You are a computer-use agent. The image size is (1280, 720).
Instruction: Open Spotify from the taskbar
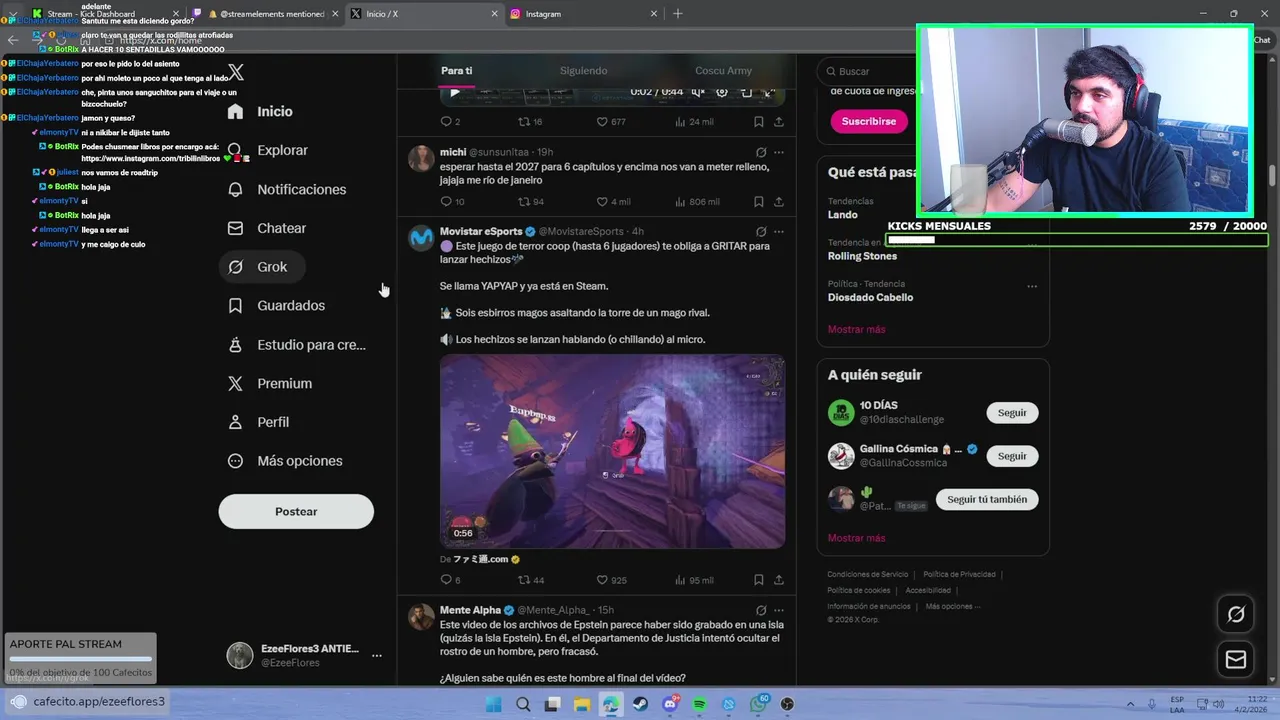coord(699,704)
